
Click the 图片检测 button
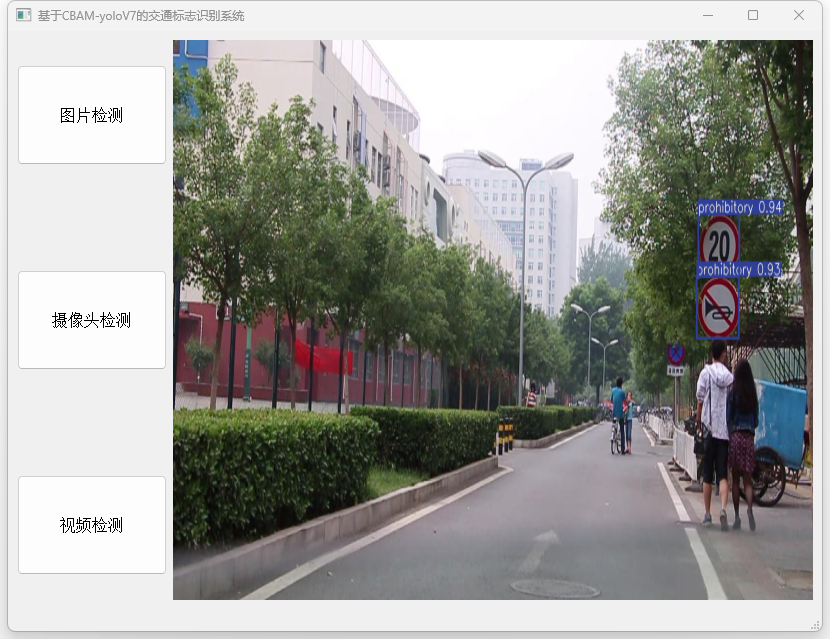(92, 115)
